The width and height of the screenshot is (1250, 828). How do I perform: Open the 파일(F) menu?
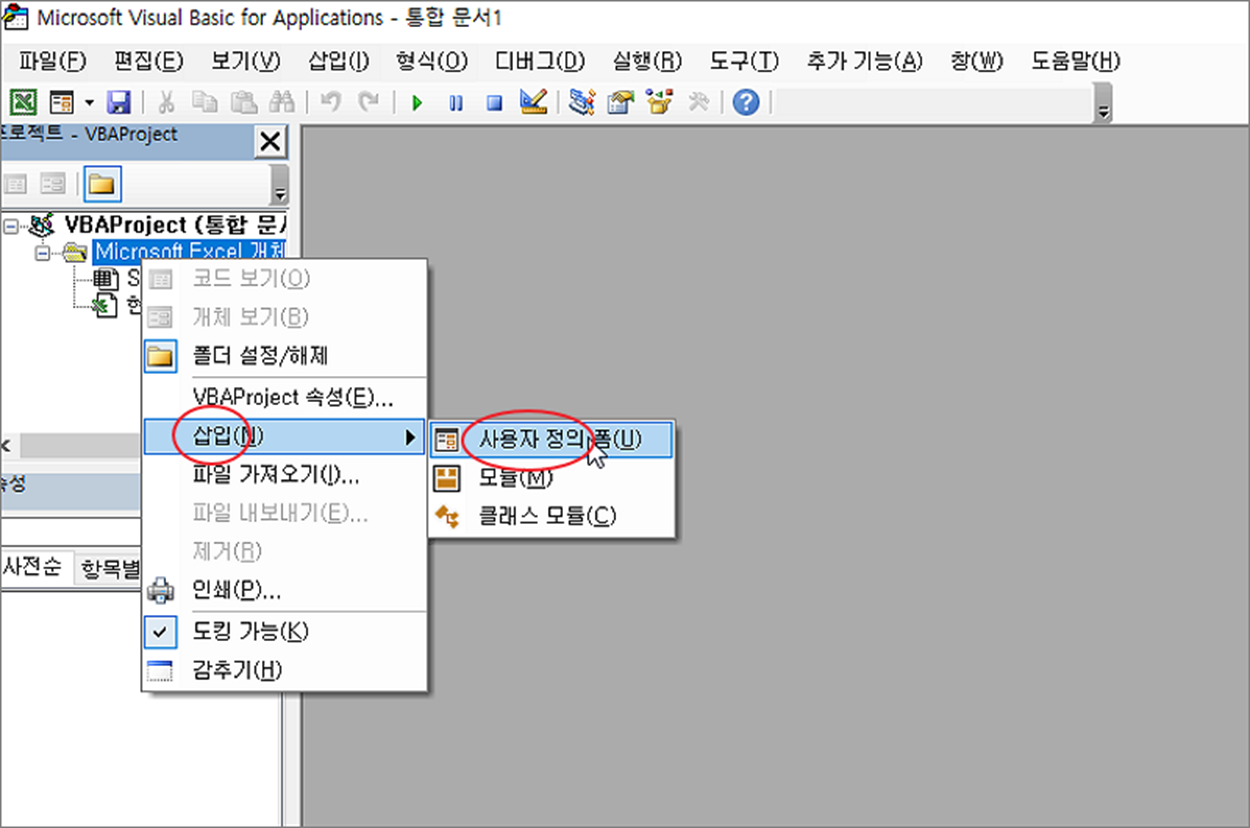53,61
